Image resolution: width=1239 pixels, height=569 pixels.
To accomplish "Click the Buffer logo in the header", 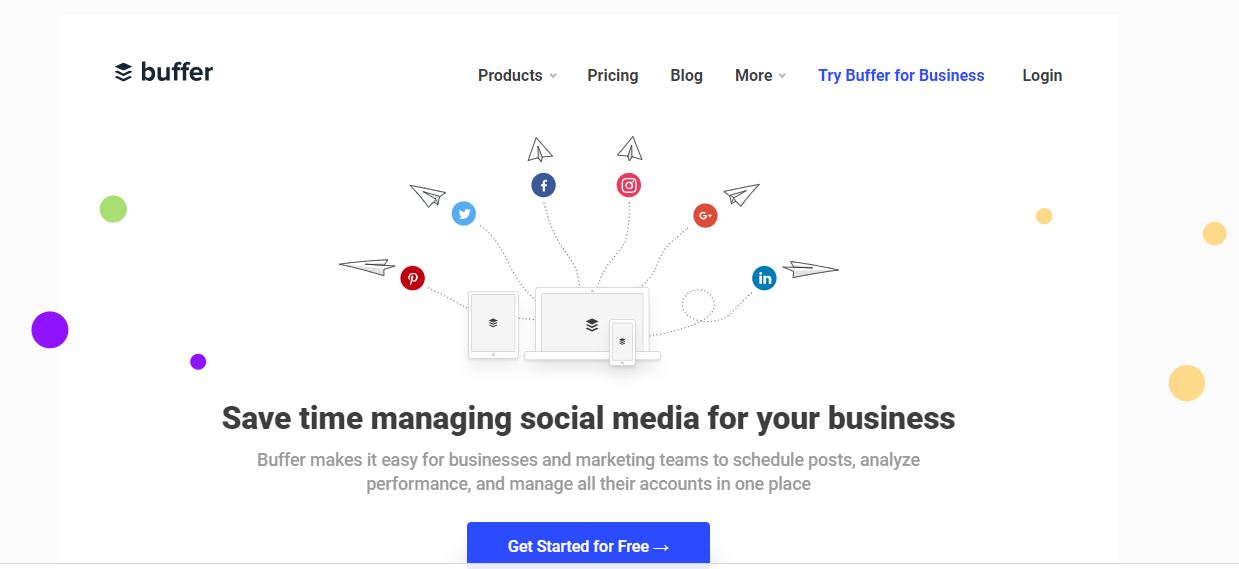I will pos(164,72).
